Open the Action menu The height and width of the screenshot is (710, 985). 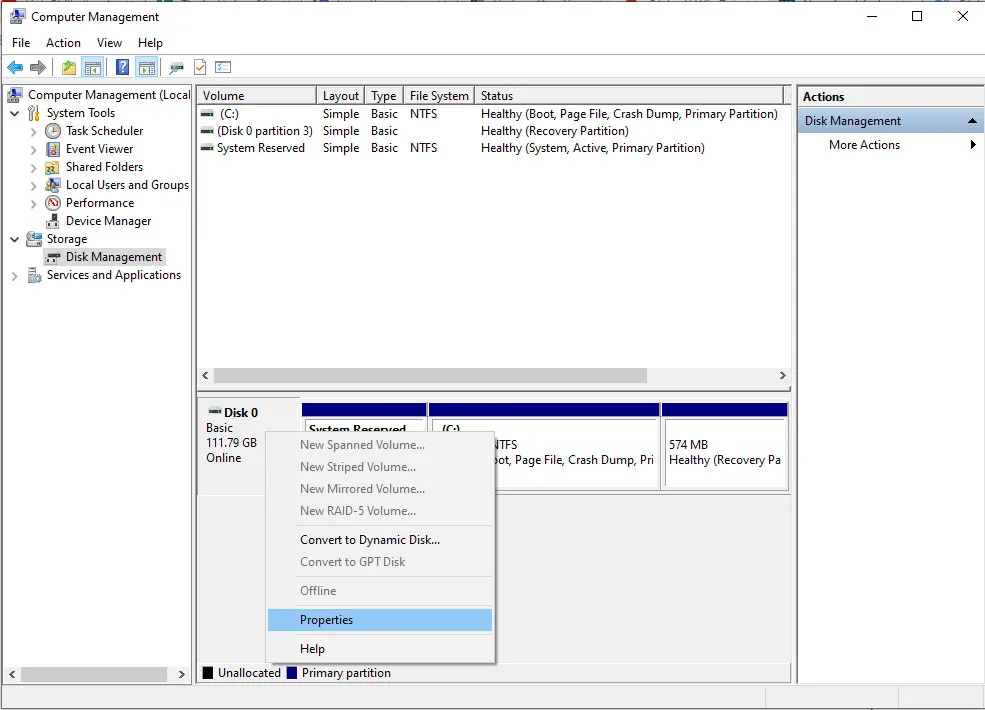tap(63, 43)
